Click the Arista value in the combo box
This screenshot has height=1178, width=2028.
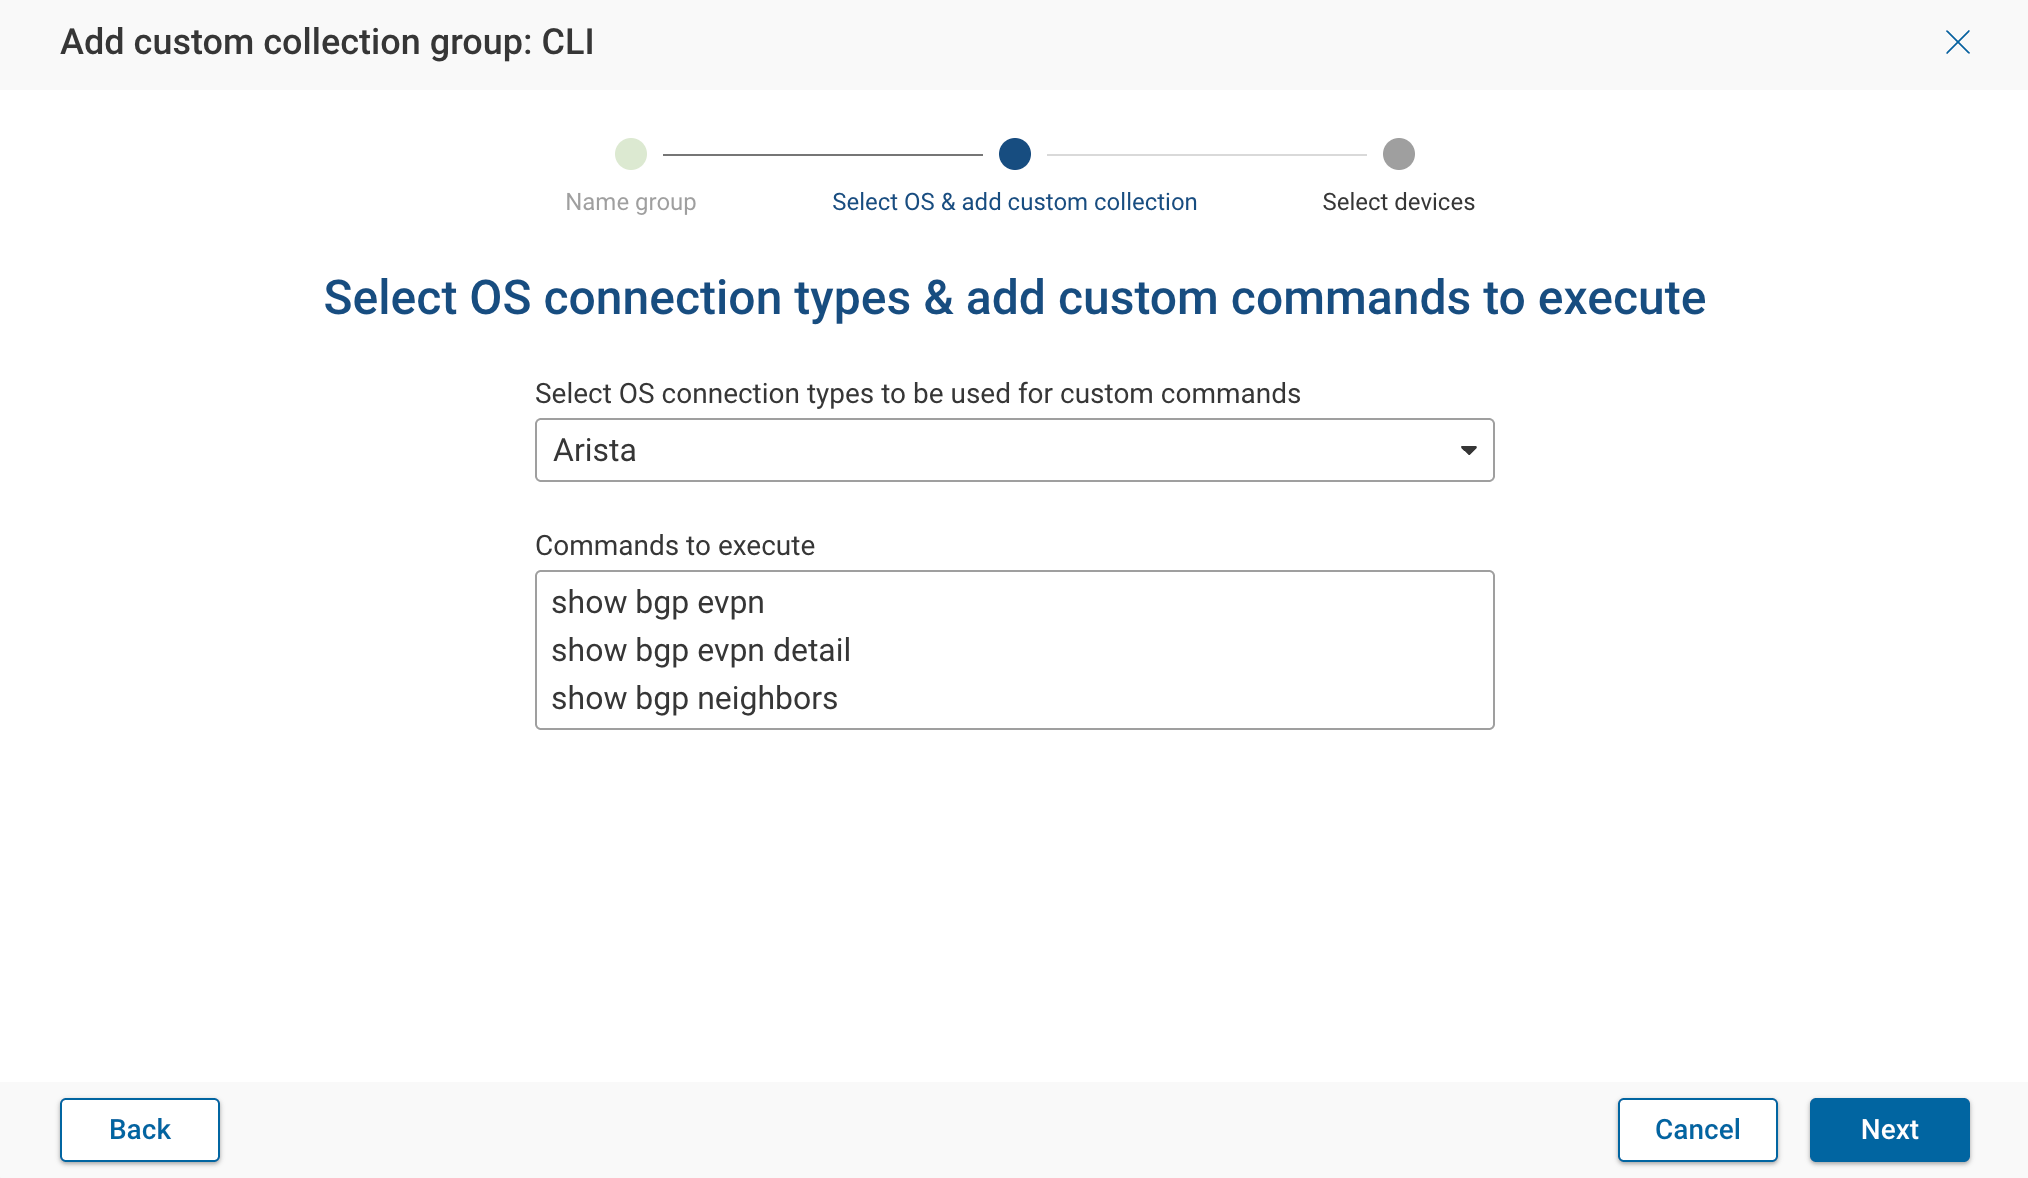click(594, 450)
